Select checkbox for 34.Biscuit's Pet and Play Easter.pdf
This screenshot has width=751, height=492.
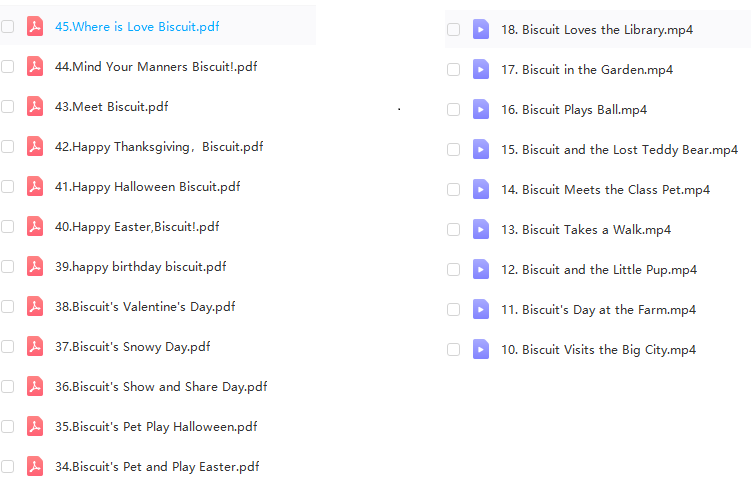click(x=7, y=466)
